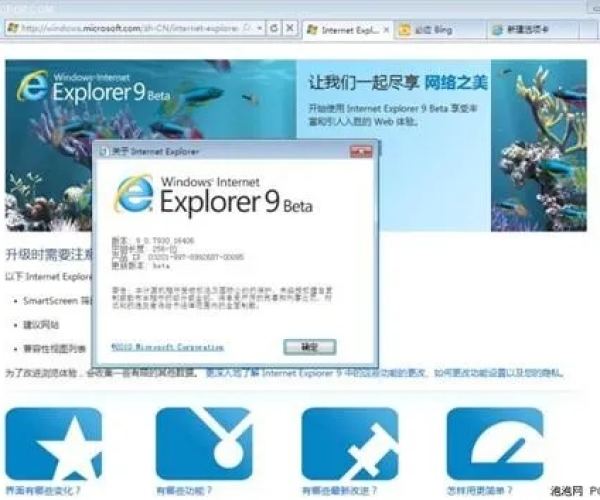This screenshot has height=500, width=600.
Task: Switch to the third new tab
Action: tap(533, 30)
